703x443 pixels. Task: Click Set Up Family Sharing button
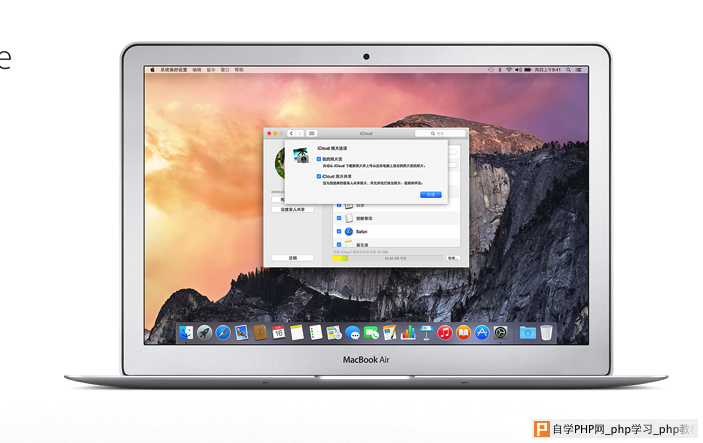293,209
